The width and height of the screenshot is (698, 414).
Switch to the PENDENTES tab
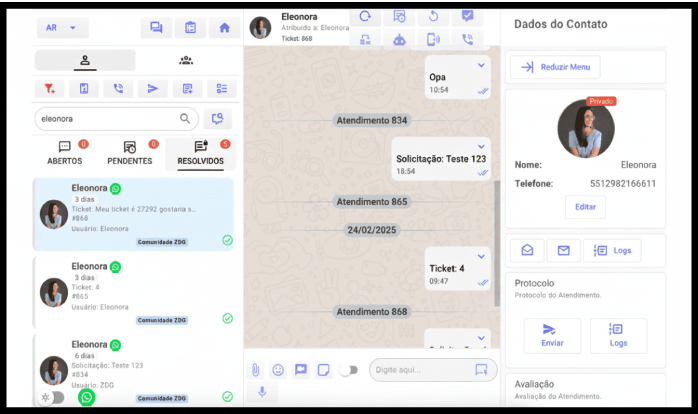click(130, 153)
